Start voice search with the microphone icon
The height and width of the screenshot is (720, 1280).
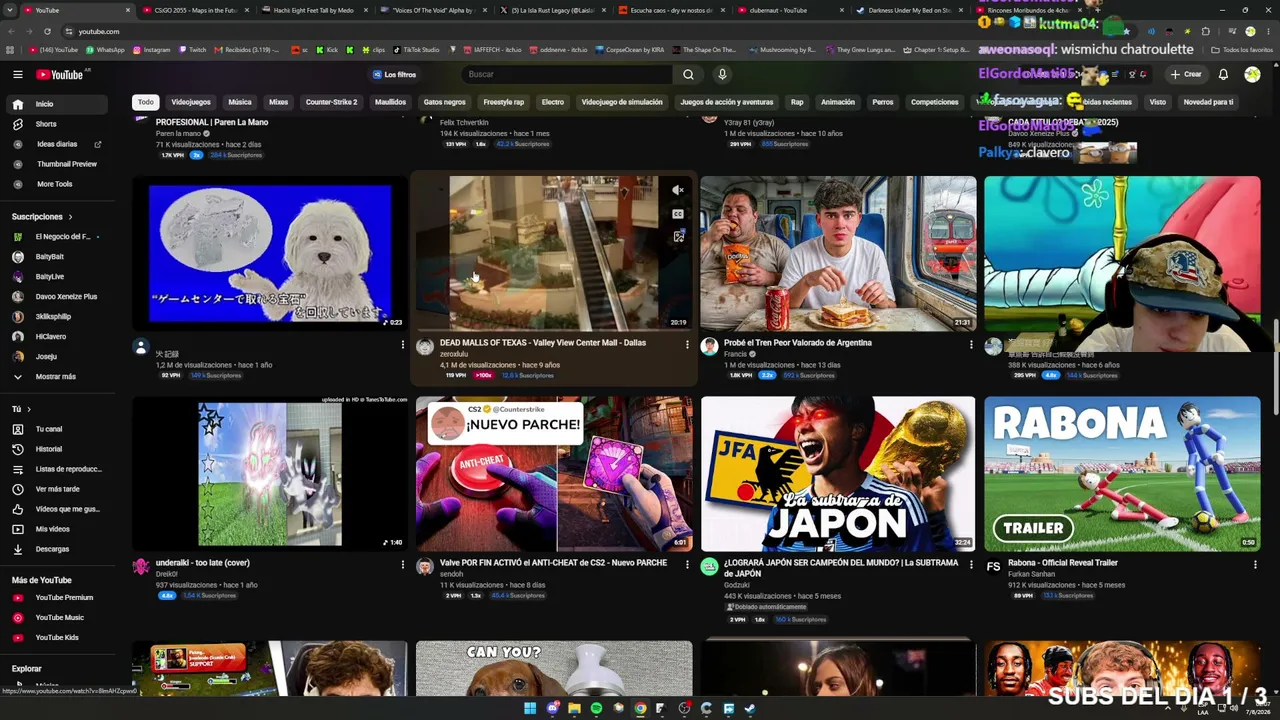coord(722,74)
